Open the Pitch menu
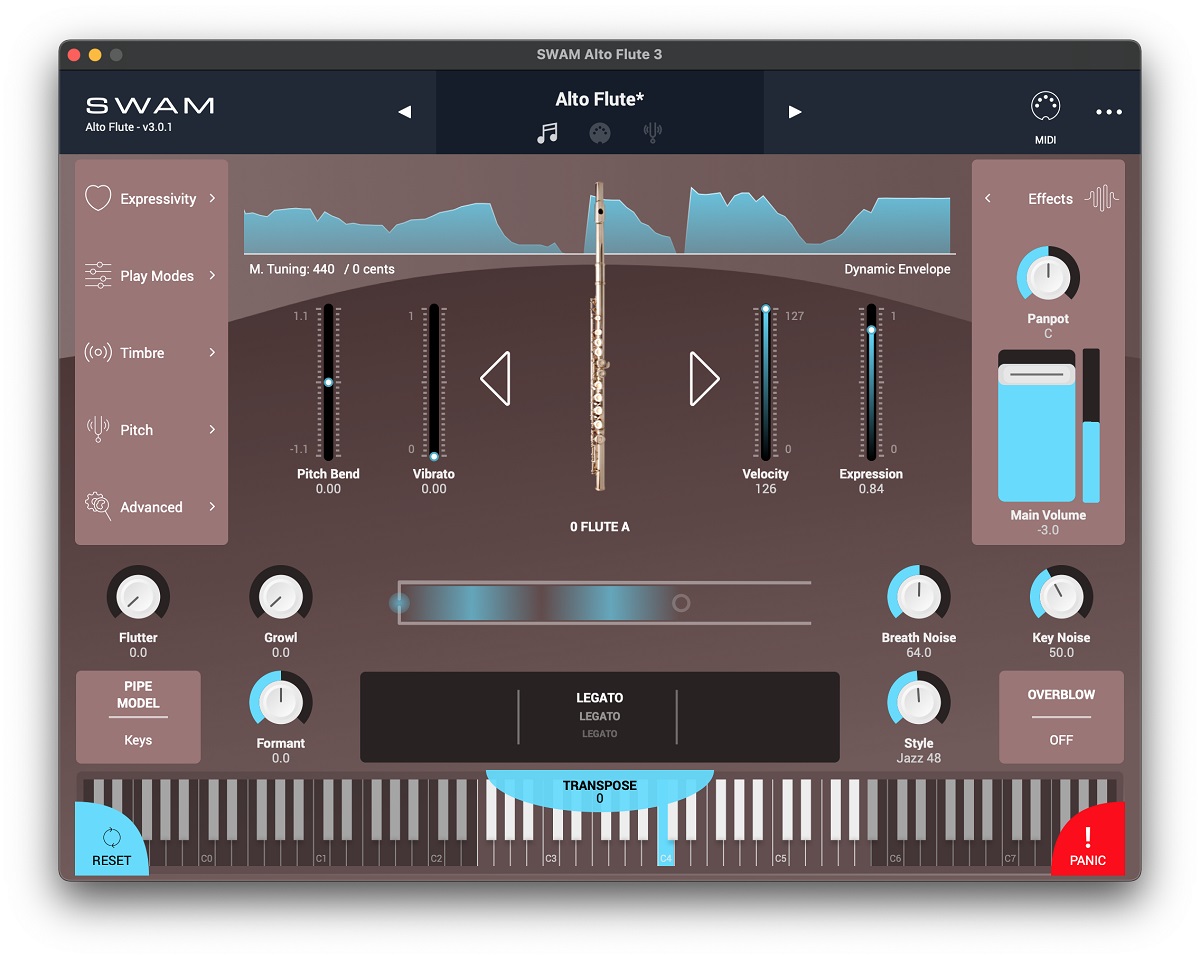The image size is (1200, 959). 136,430
